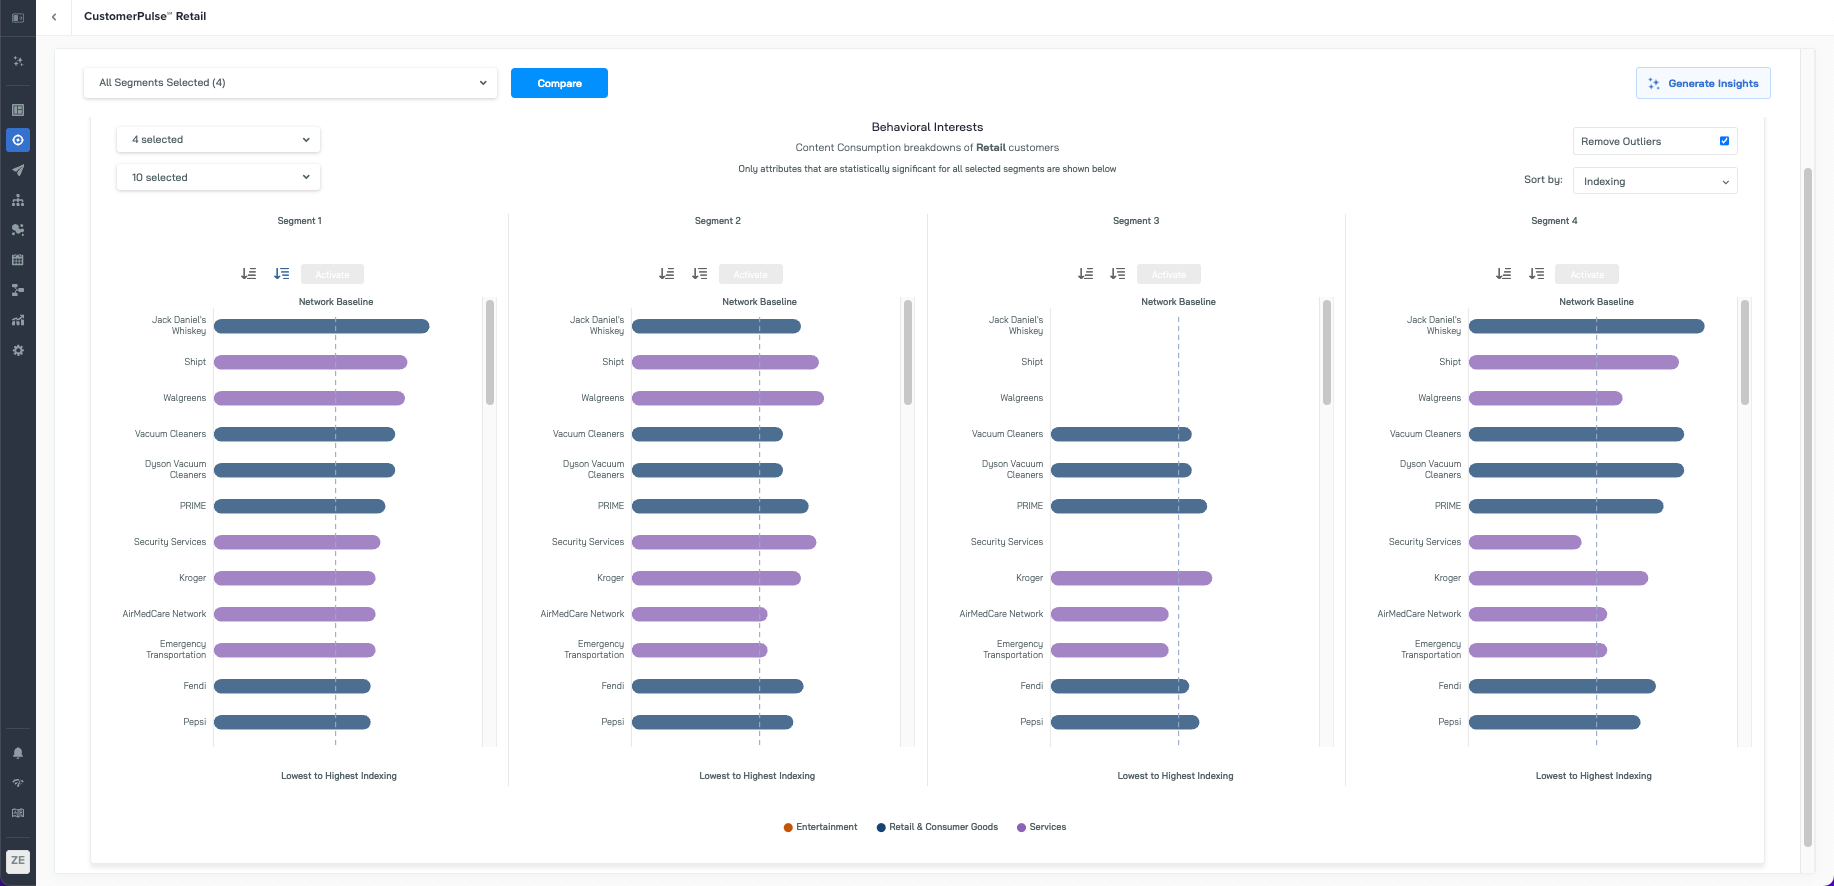Click the Activate button in Segment 1
The height and width of the screenshot is (886, 1834).
[x=332, y=274]
